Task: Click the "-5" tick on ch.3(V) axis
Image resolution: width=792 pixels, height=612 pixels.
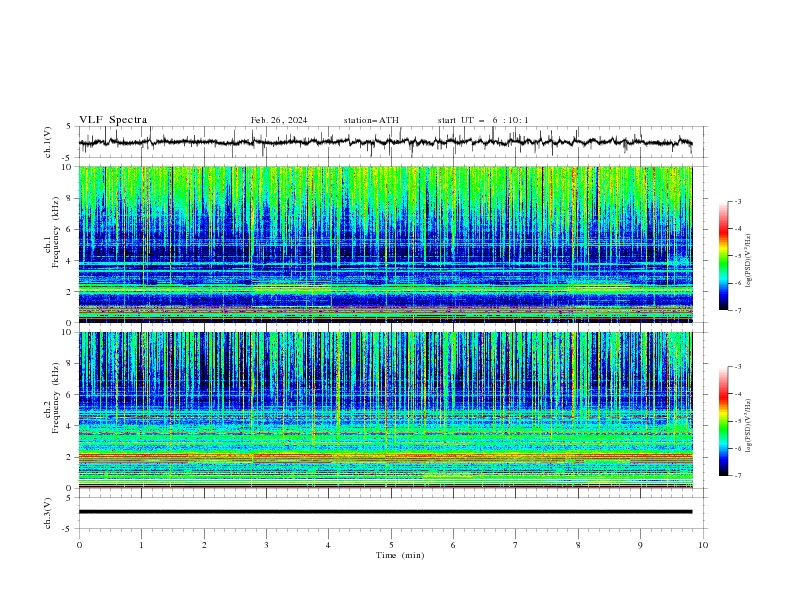Action: (x=67, y=529)
